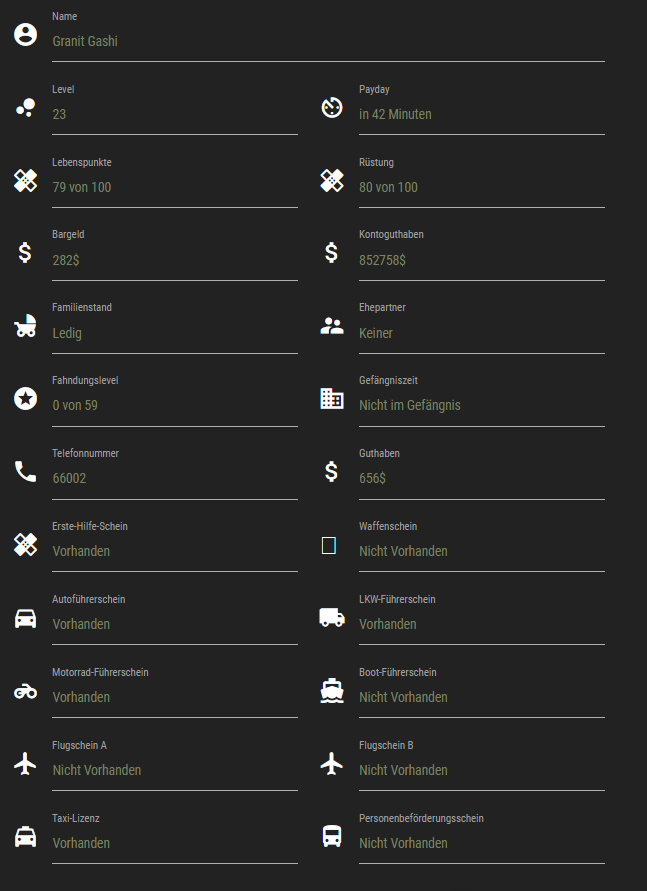Click the car Autoführerschein icon
The width and height of the screenshot is (647, 891).
[25, 618]
